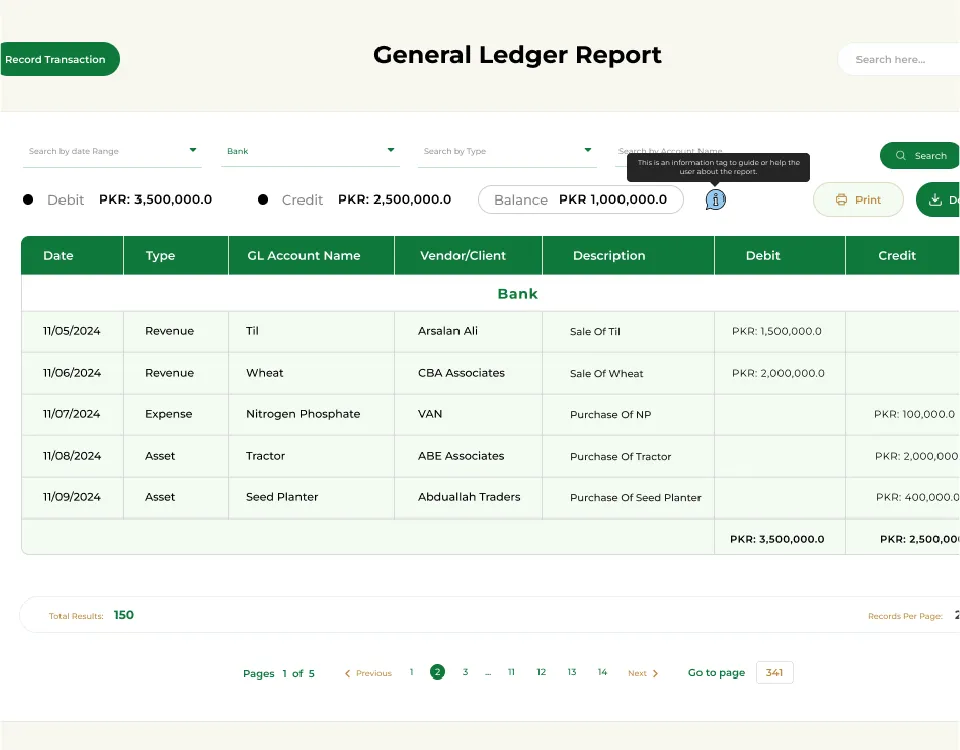This screenshot has height=750, width=960.
Task: Select current page 2 in pagination
Action: pyautogui.click(x=437, y=672)
